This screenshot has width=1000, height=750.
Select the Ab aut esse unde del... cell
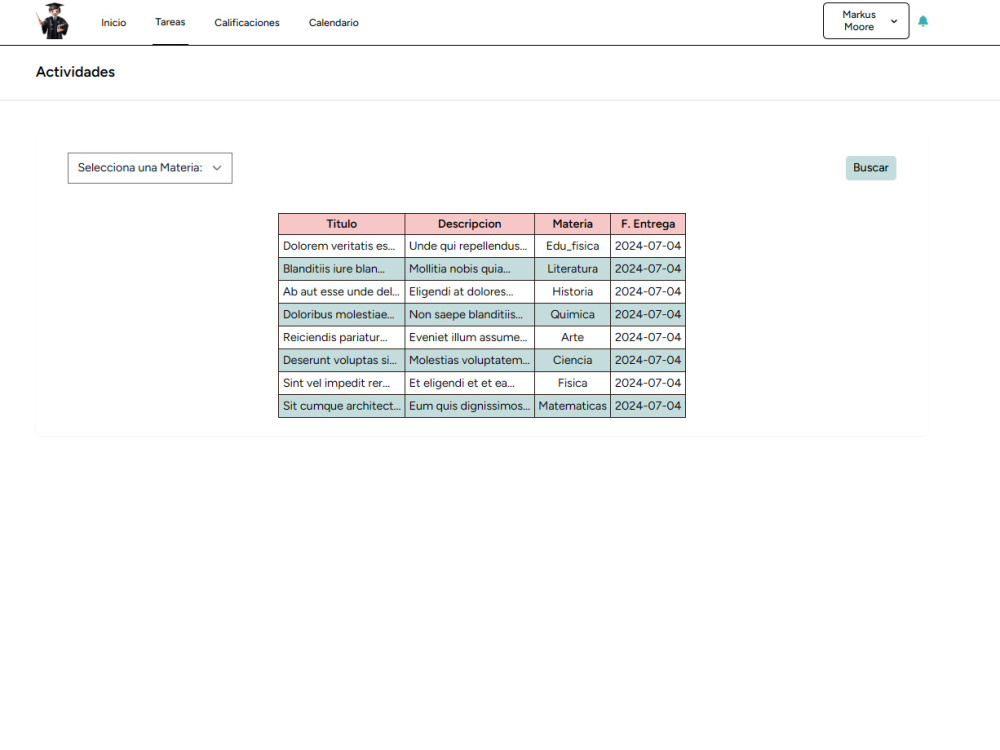pos(342,291)
